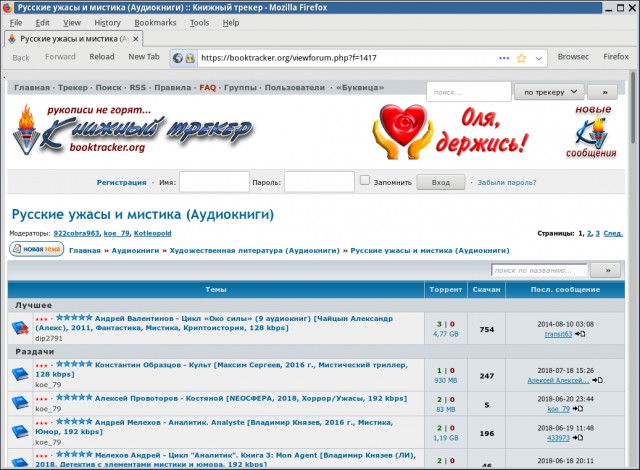Viewport: 640px width, 470px height.
Task: Go to last post arrow next to koe_79
Action: (x=578, y=409)
